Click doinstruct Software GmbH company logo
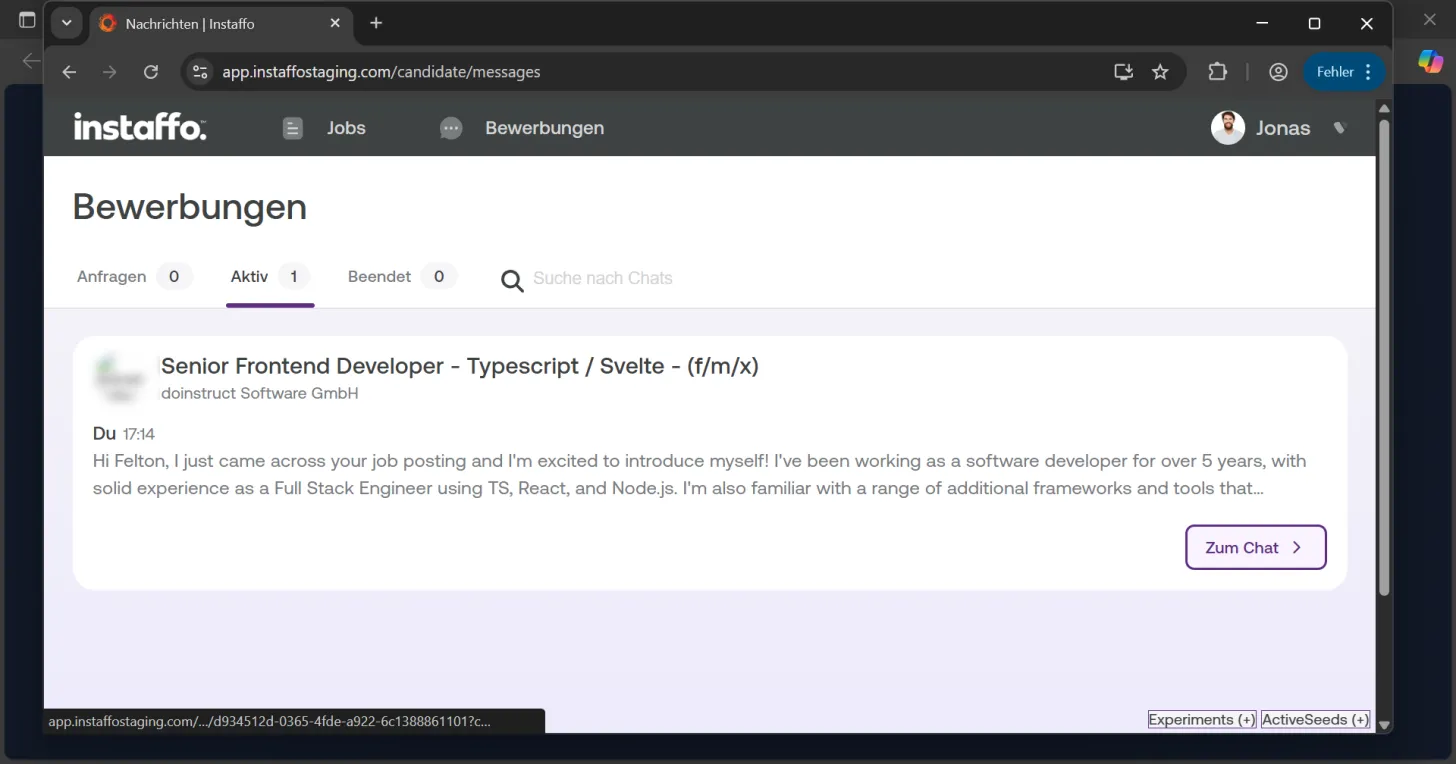This screenshot has height=764, width=1456. (x=120, y=378)
